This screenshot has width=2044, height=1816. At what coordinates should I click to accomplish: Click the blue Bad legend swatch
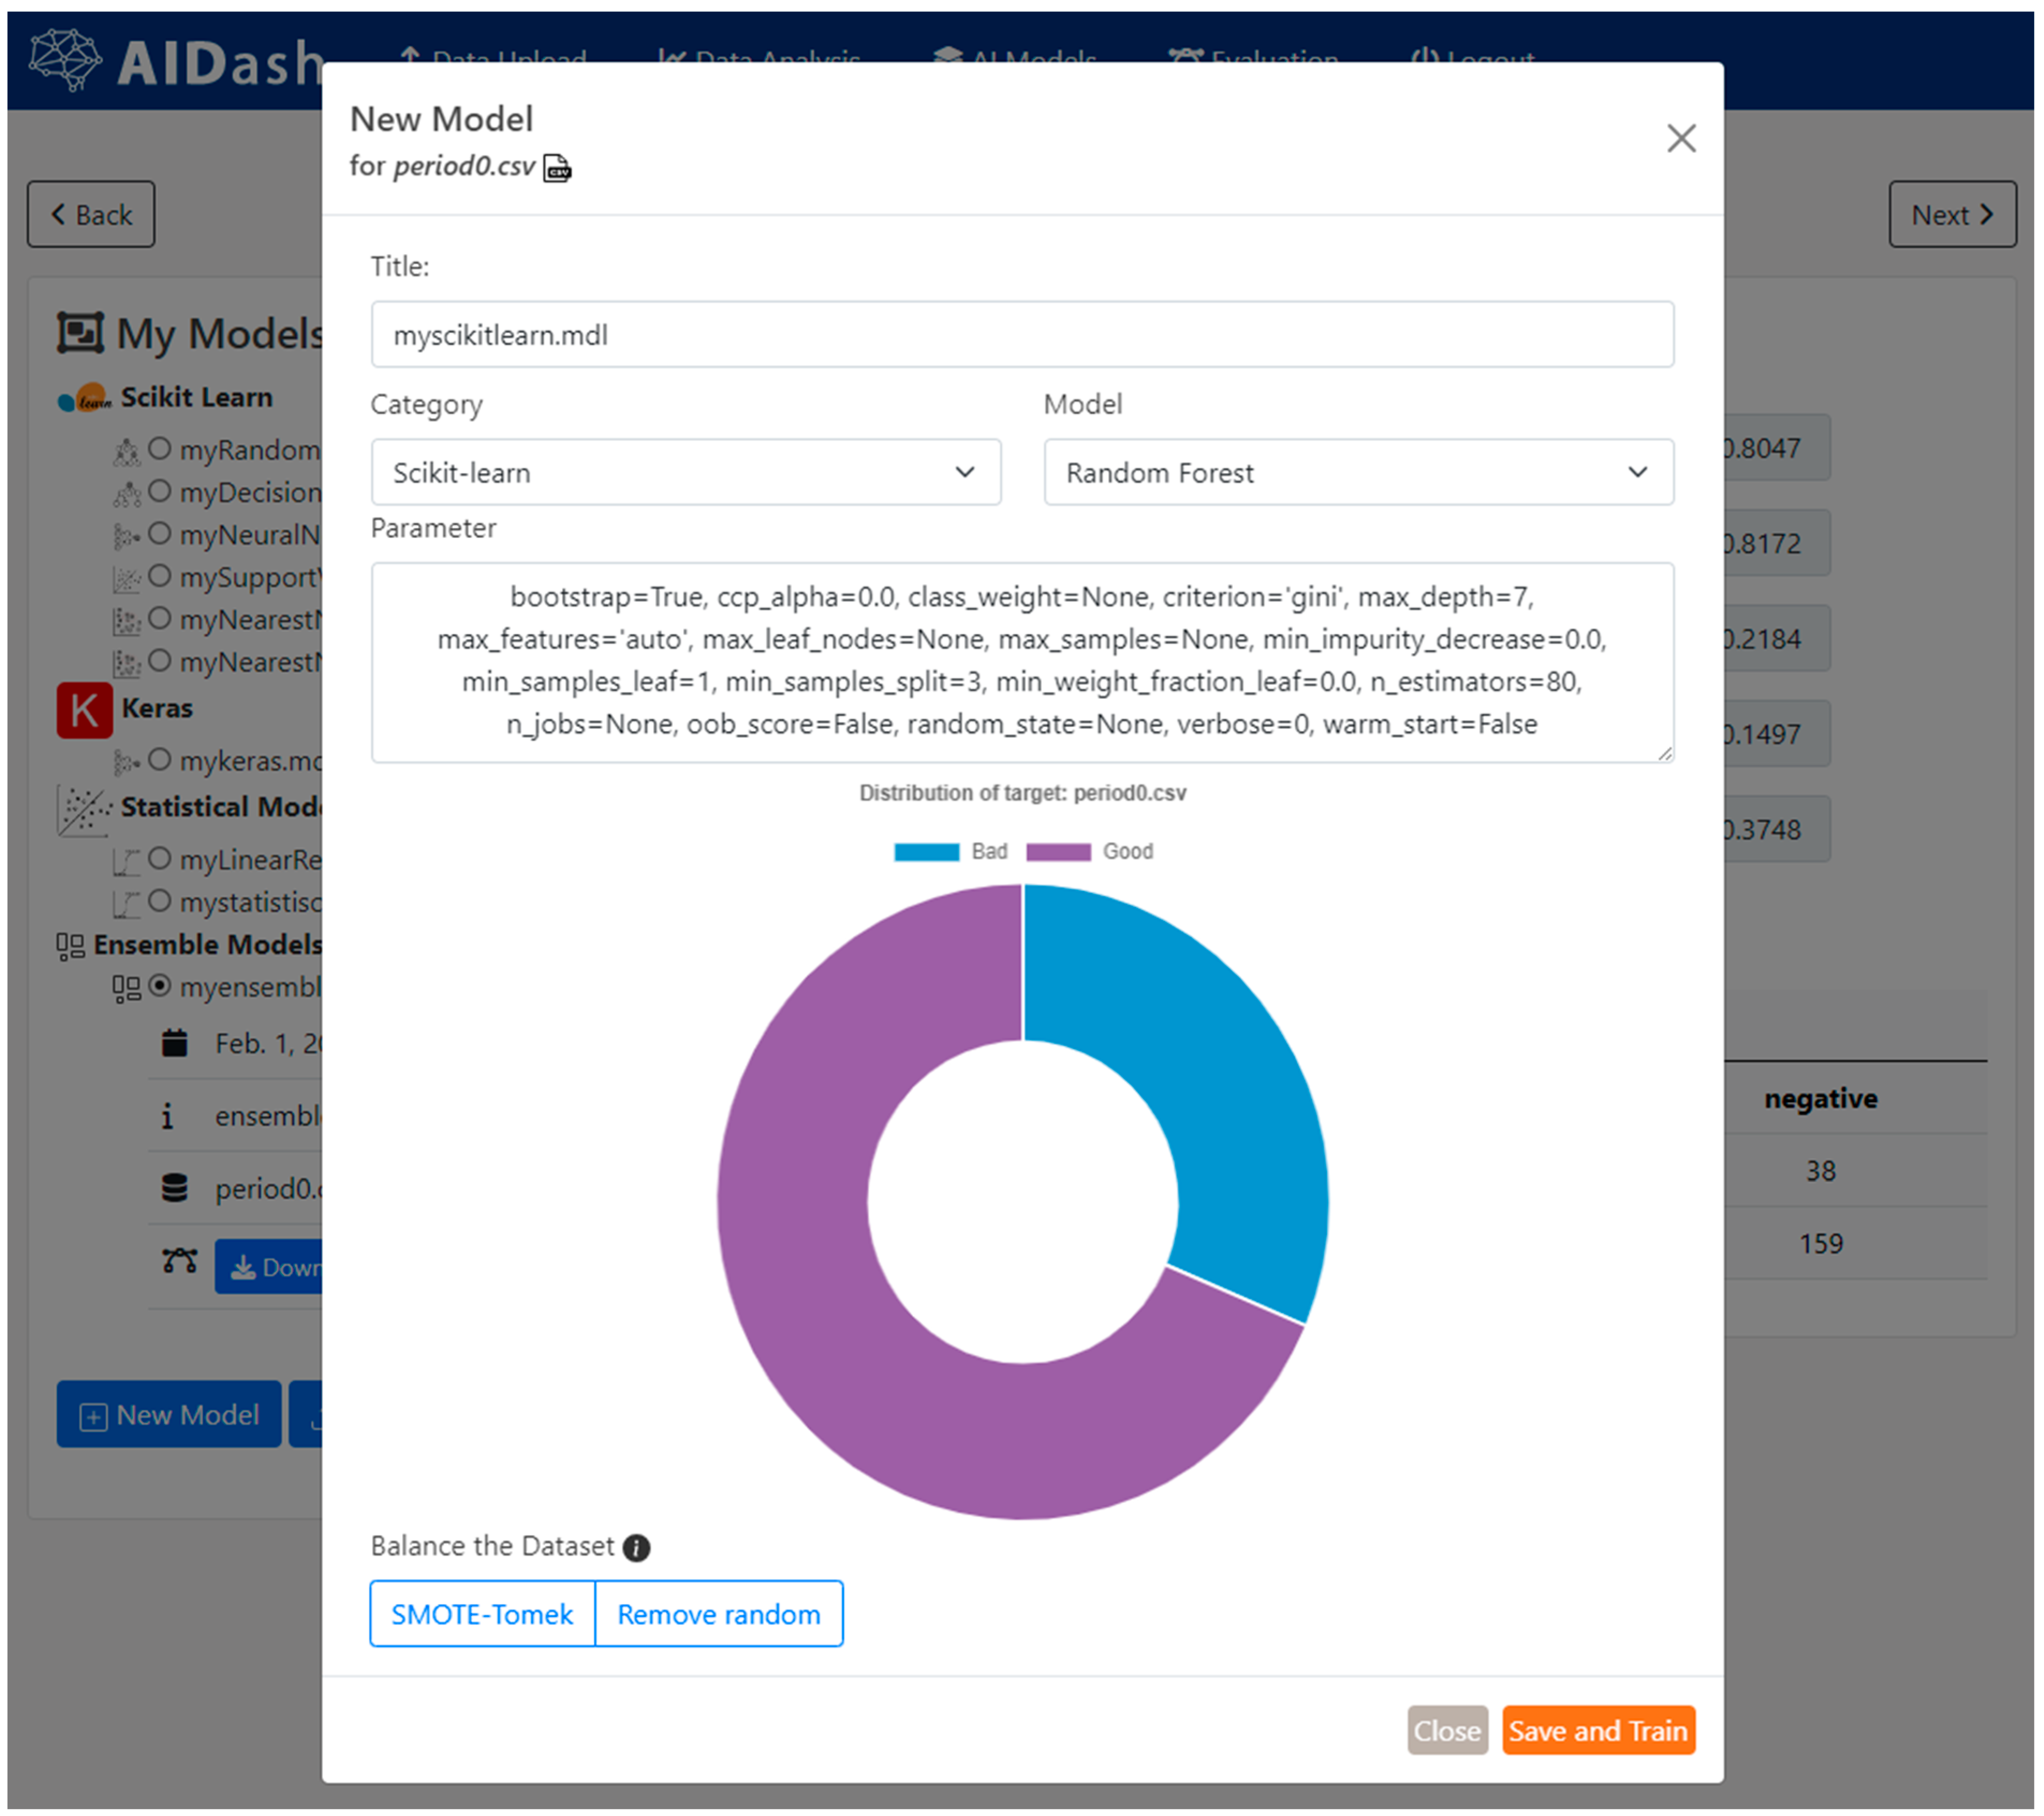[x=926, y=852]
